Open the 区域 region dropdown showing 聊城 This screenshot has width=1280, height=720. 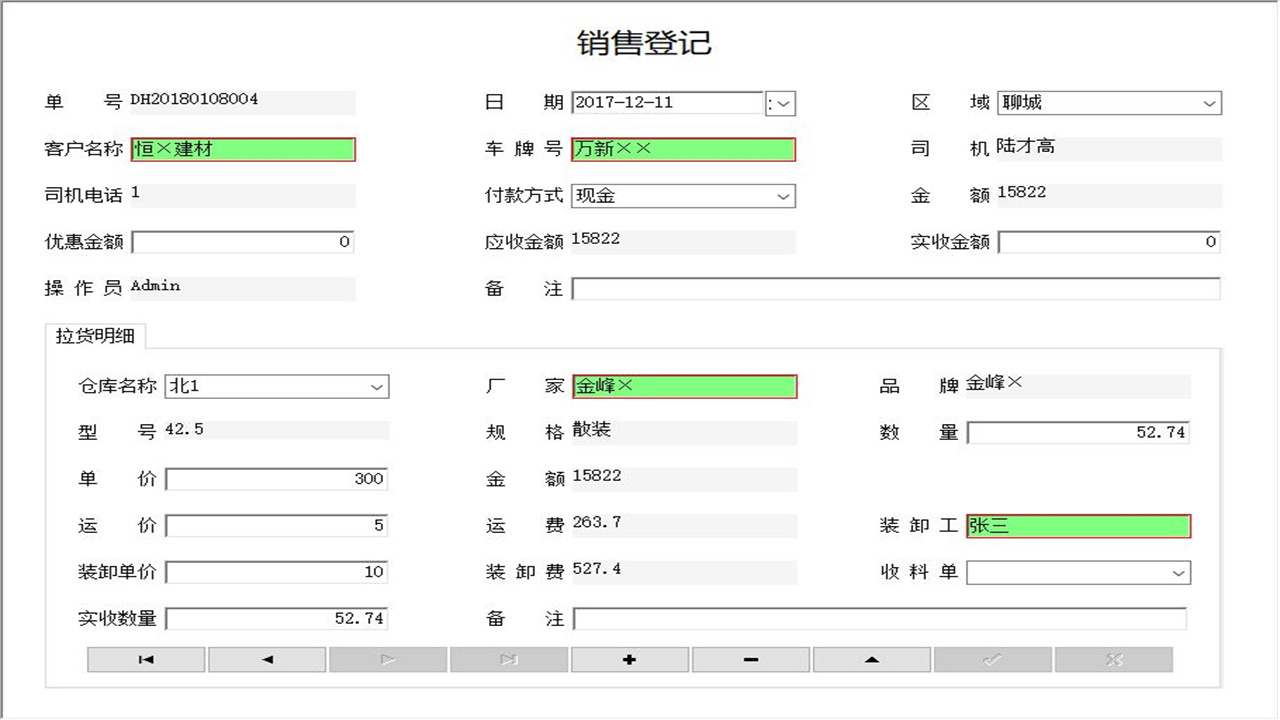(x=1210, y=103)
